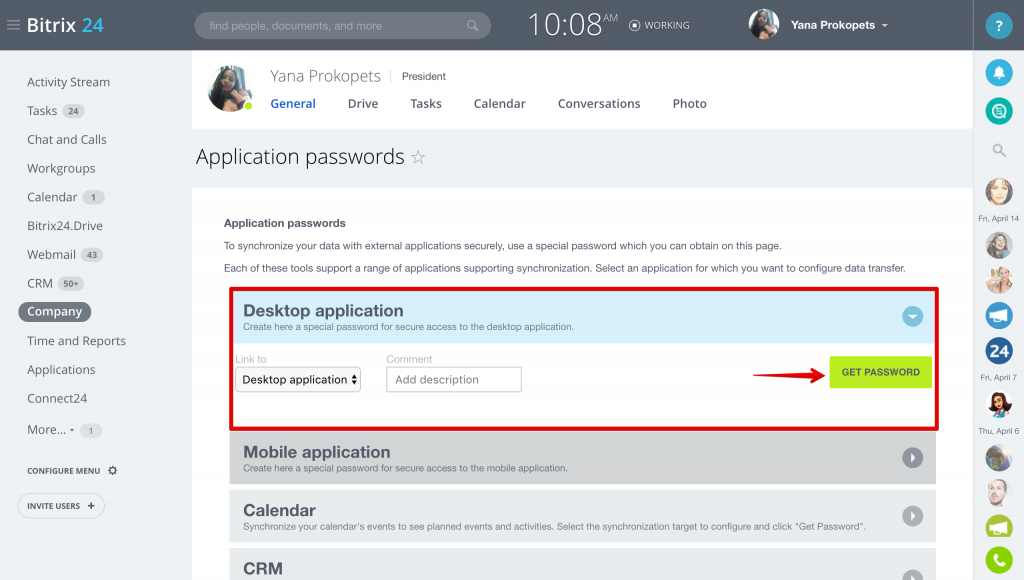Add Application passwords page to favorites star
The image size is (1024, 580).
tap(418, 157)
